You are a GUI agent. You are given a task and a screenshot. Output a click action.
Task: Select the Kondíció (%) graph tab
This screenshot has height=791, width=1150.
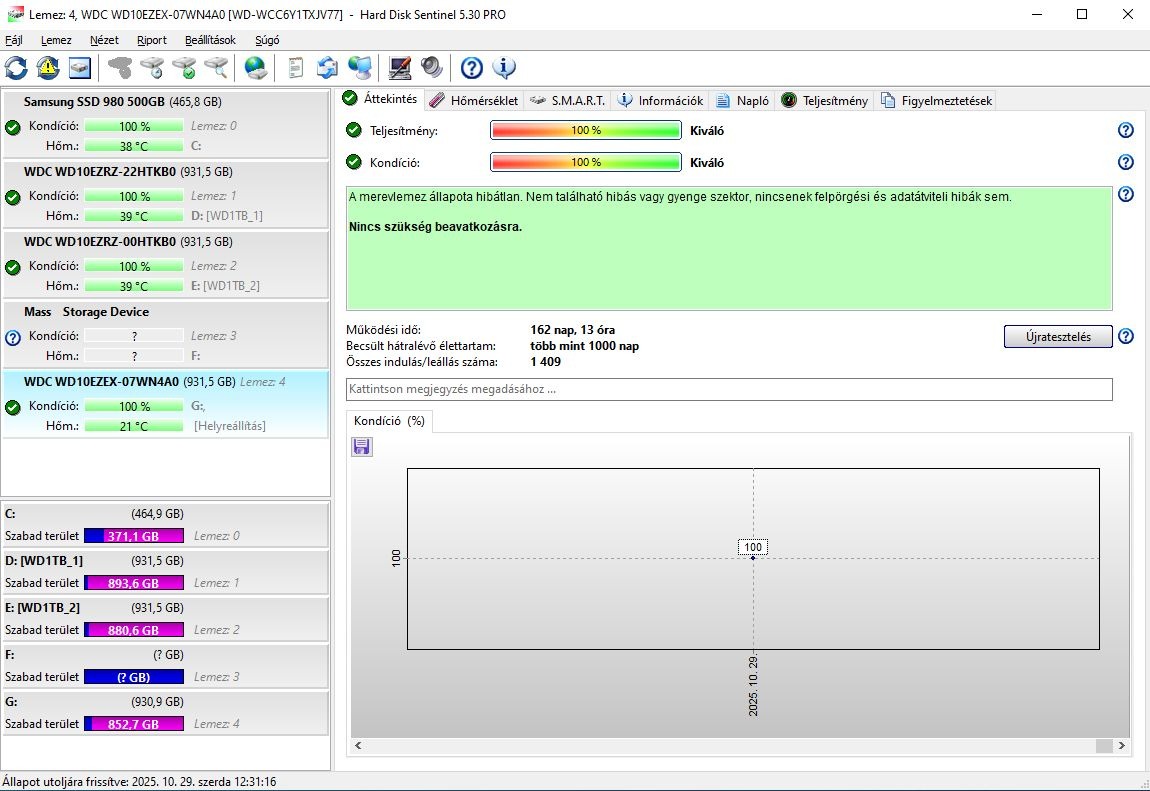point(389,421)
